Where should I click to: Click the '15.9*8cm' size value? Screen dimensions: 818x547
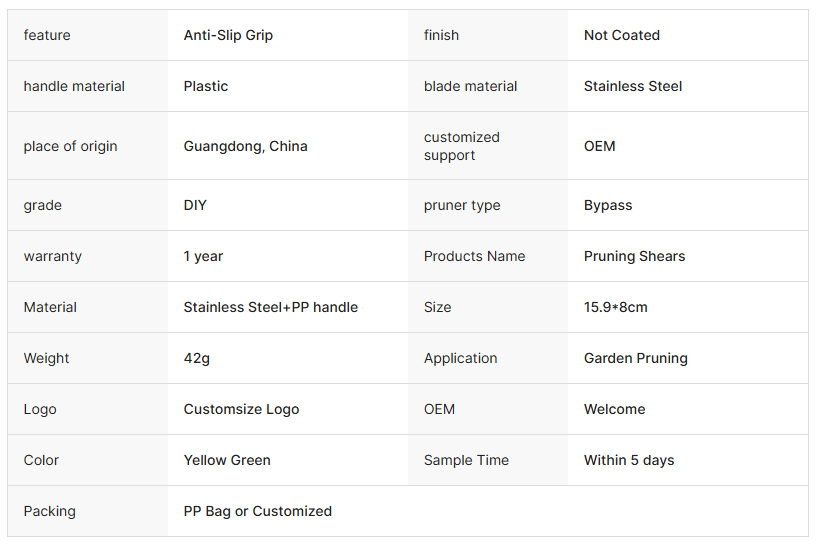(x=615, y=307)
